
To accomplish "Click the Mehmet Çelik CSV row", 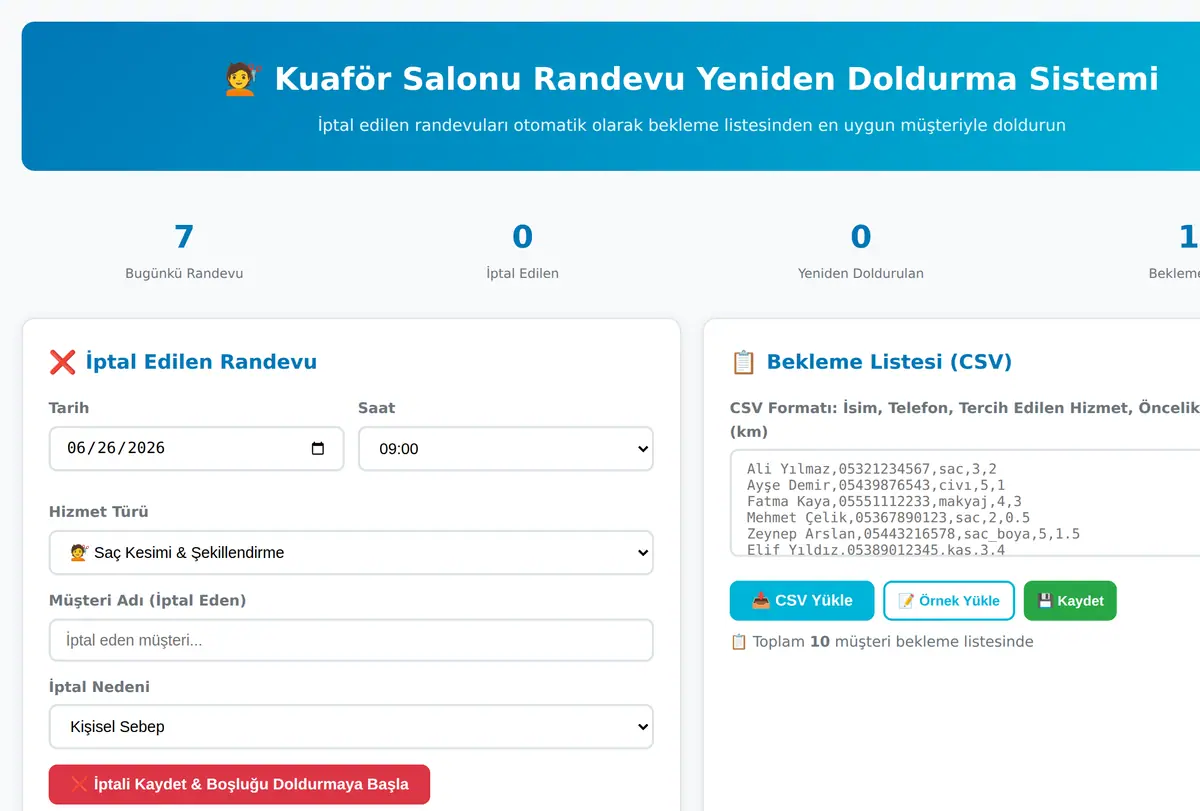I will pyautogui.click(x=888, y=518).
